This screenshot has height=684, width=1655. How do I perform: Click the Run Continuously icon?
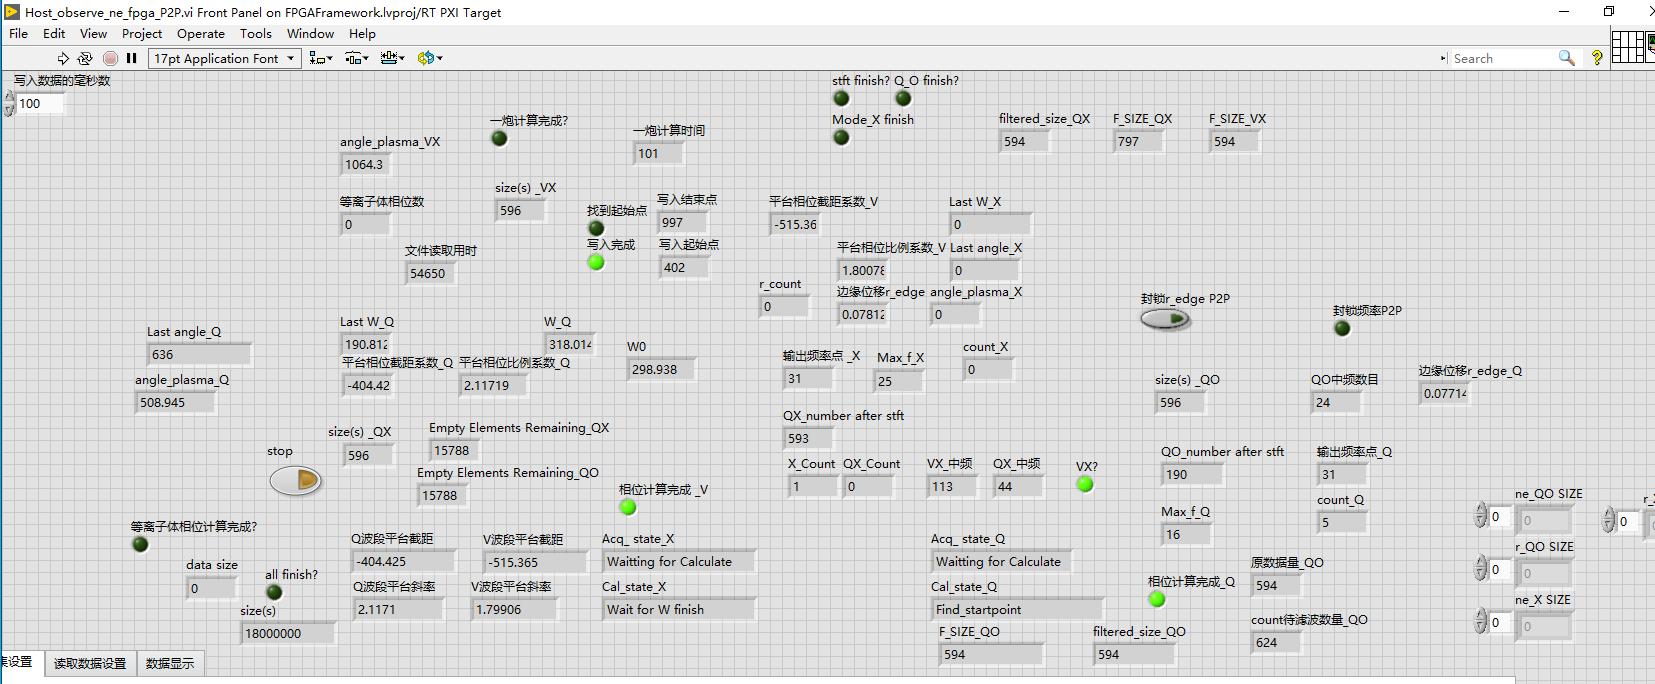87,59
